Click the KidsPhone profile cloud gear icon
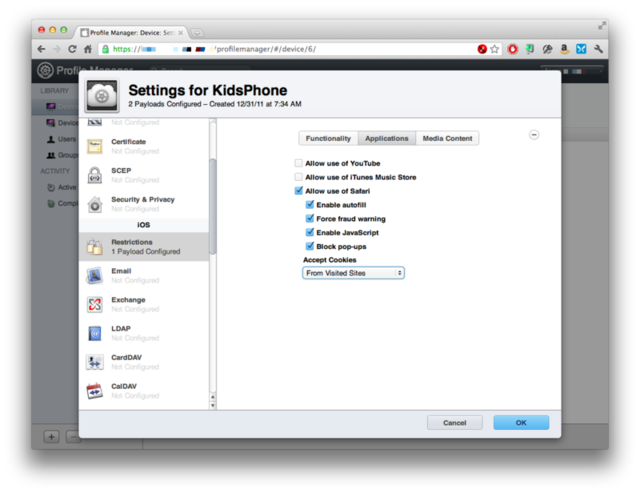The height and width of the screenshot is (493, 640). [x=102, y=95]
